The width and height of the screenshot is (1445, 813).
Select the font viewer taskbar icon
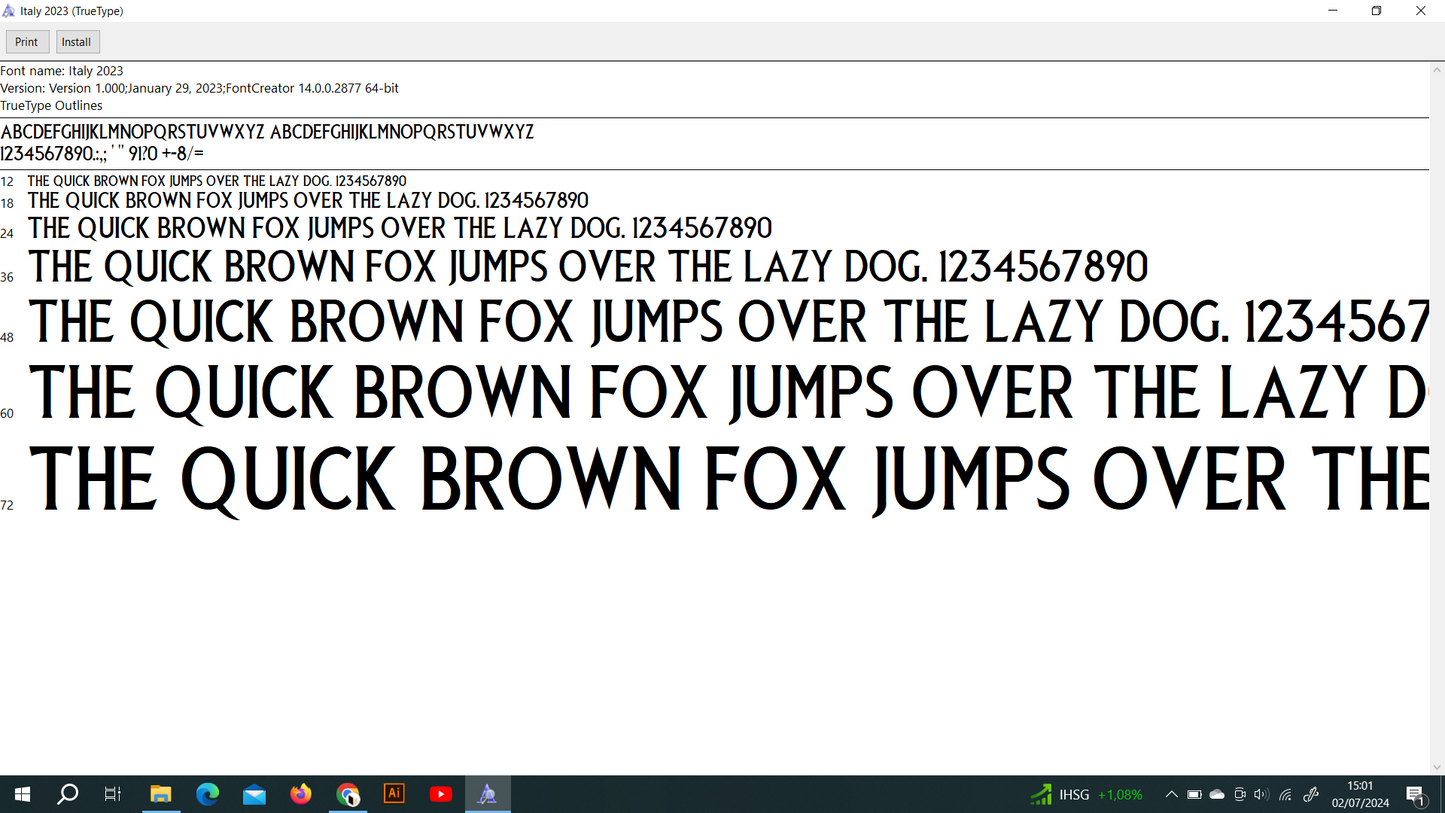[x=488, y=795]
